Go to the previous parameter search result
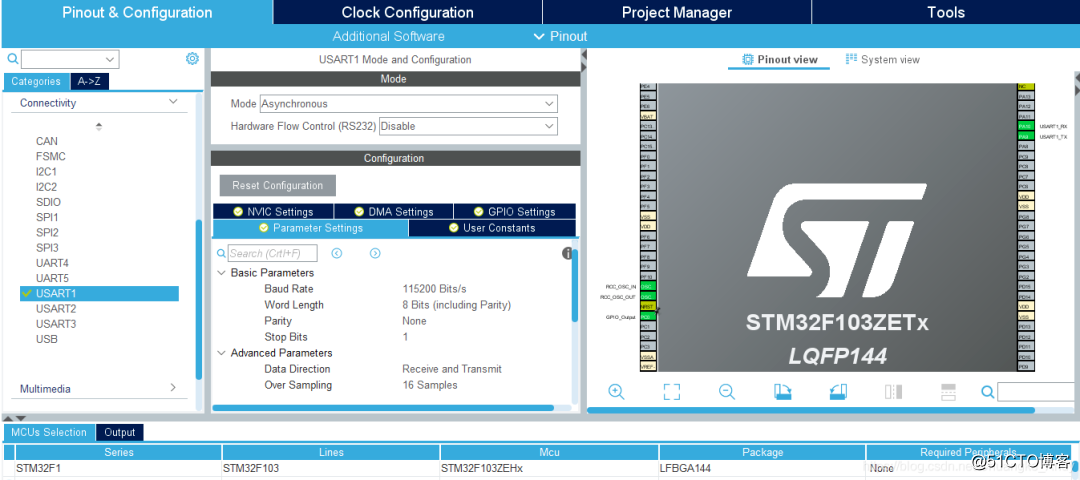Viewport: 1080px width, 480px height. point(337,253)
